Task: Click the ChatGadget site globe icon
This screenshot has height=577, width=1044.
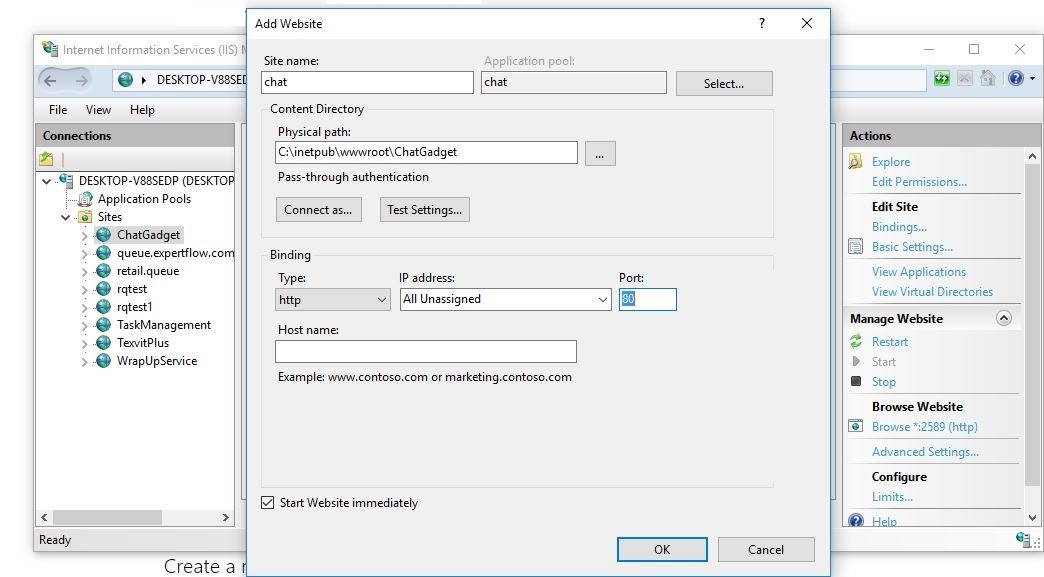Action: click(103, 235)
